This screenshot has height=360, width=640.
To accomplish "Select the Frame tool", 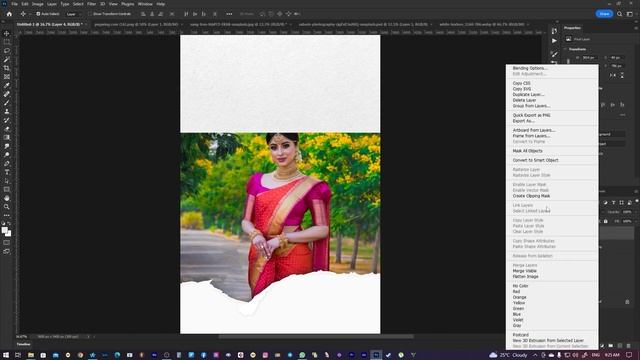I will pyautogui.click(x=7, y=77).
